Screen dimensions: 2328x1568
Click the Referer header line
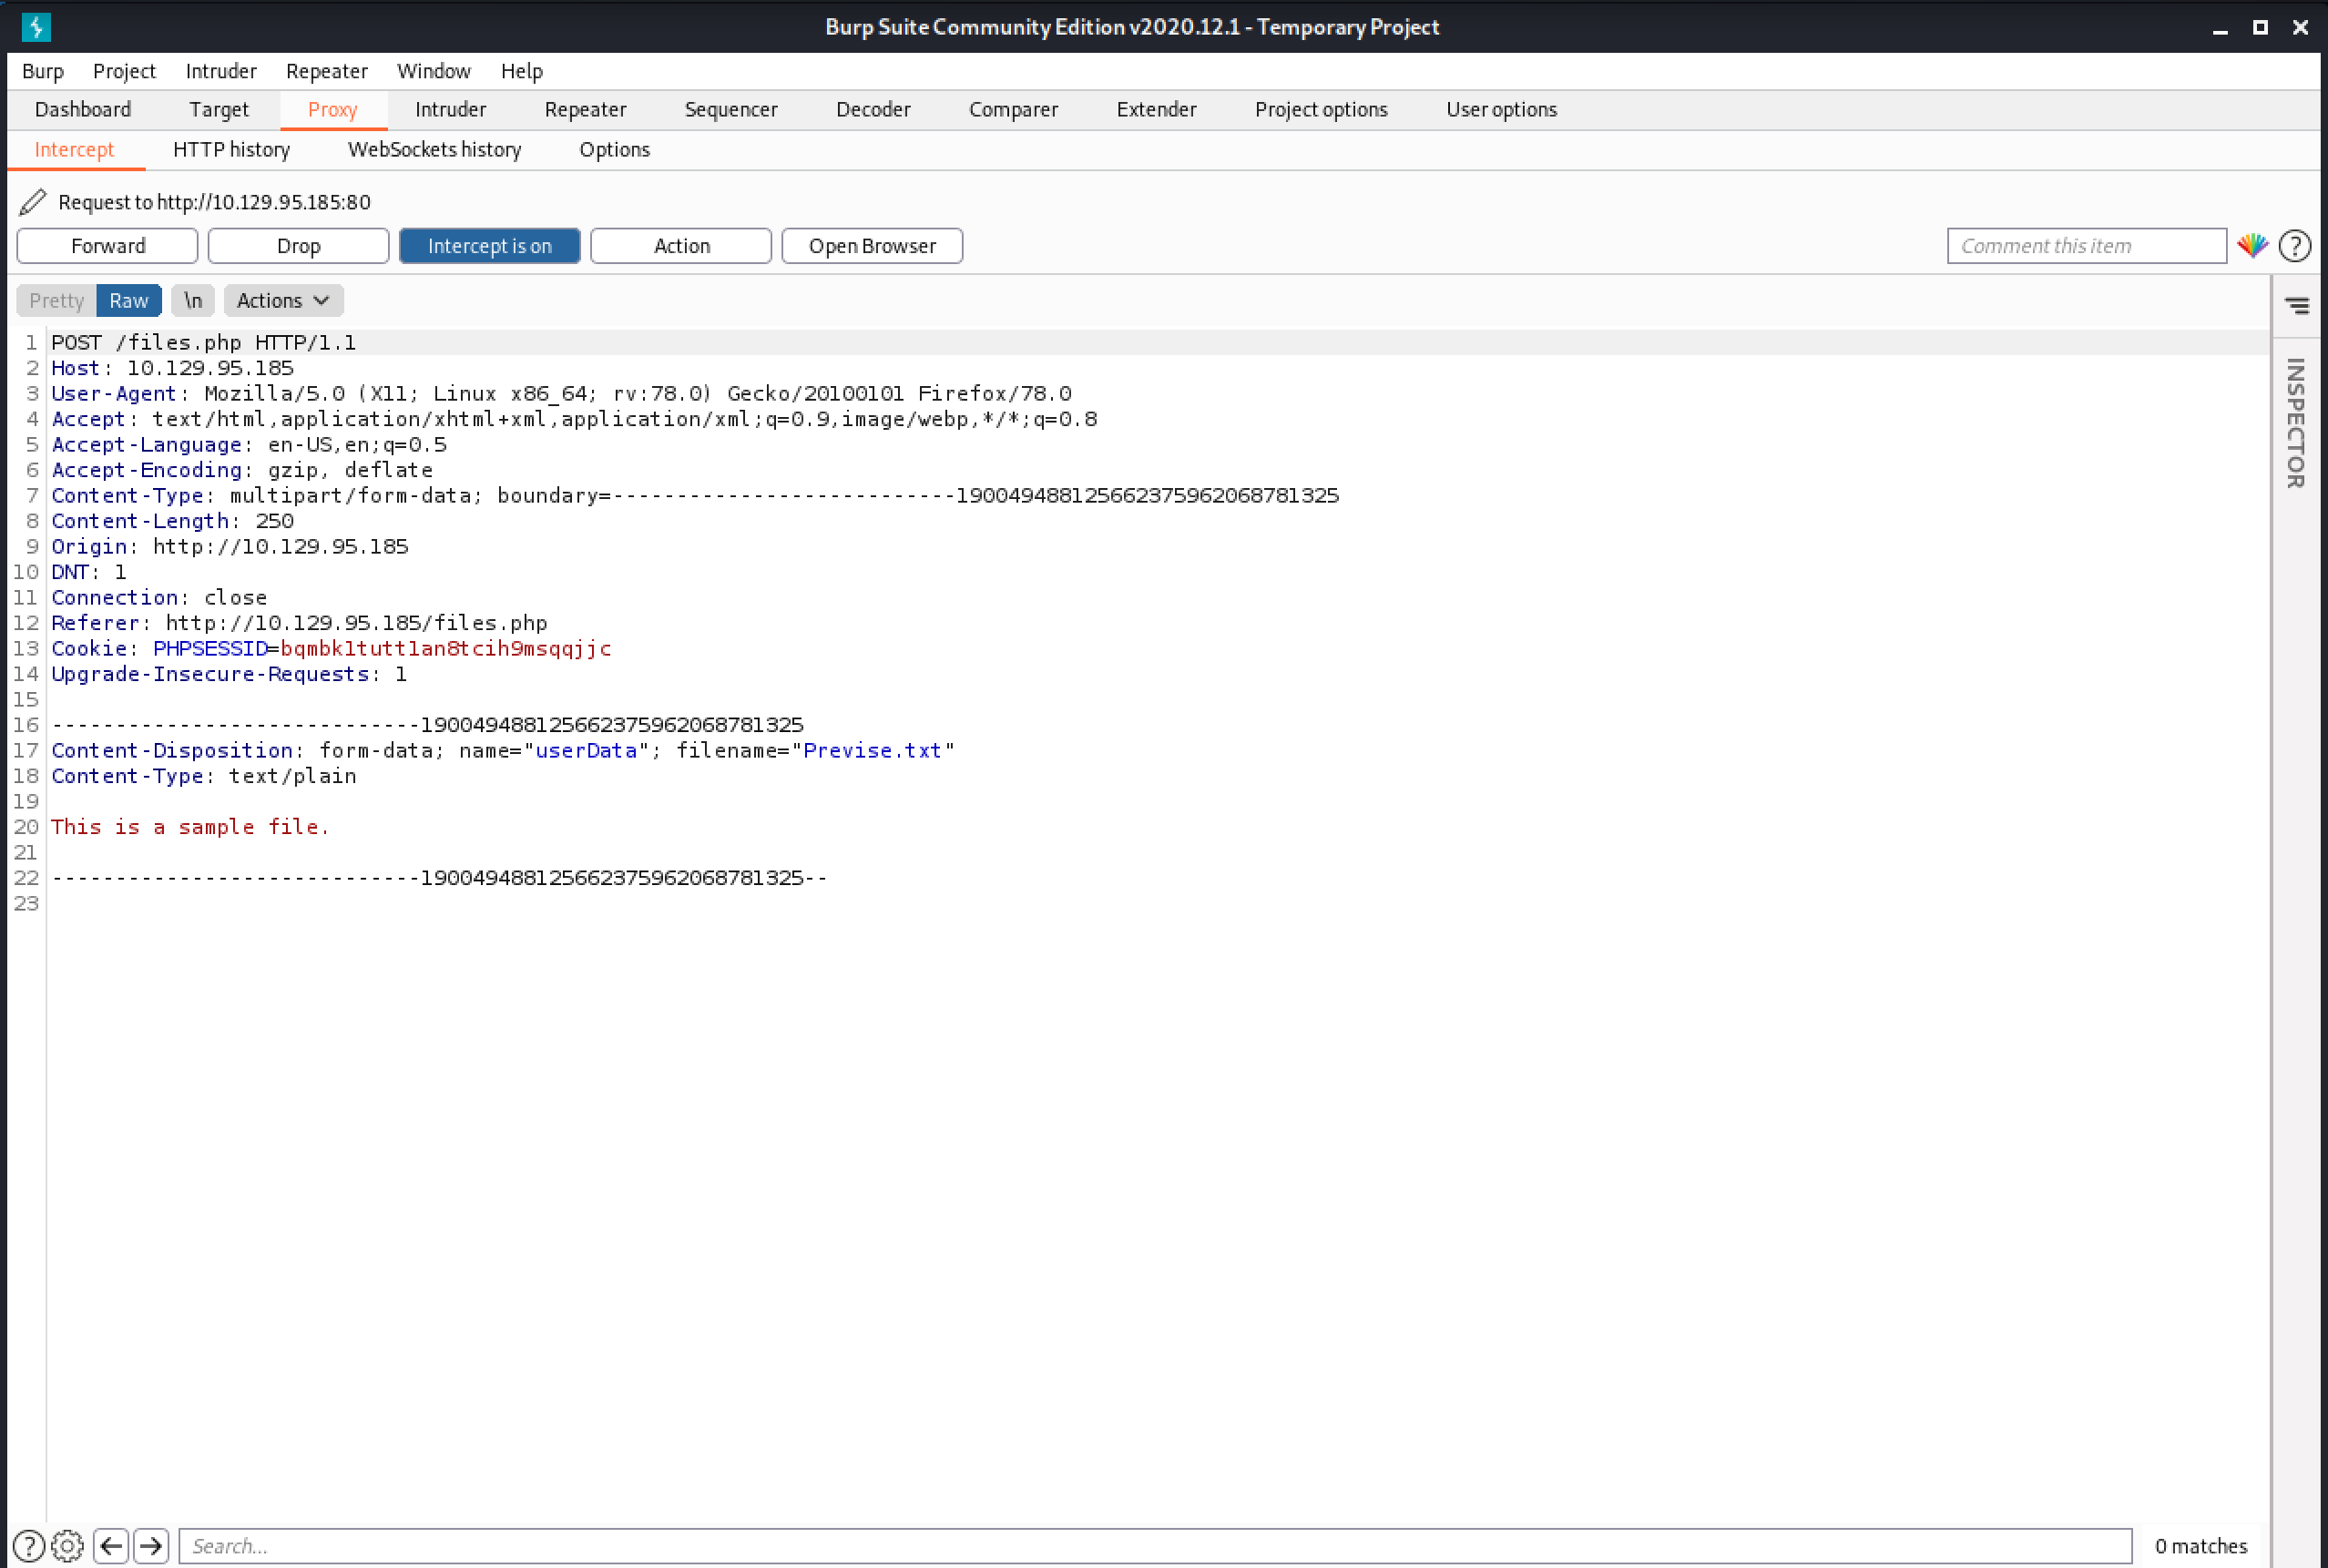pyautogui.click(x=299, y=623)
